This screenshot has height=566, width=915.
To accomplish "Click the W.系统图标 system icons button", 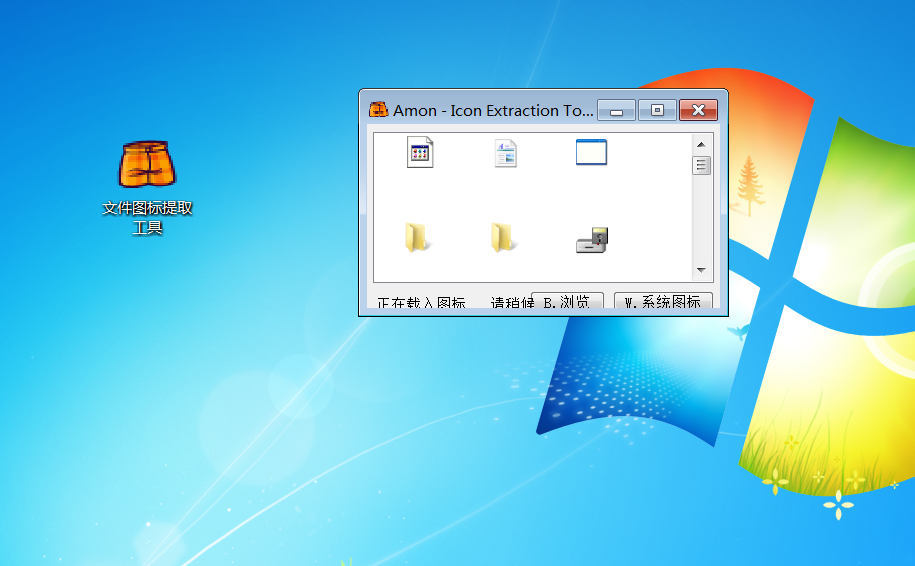I will point(663,301).
